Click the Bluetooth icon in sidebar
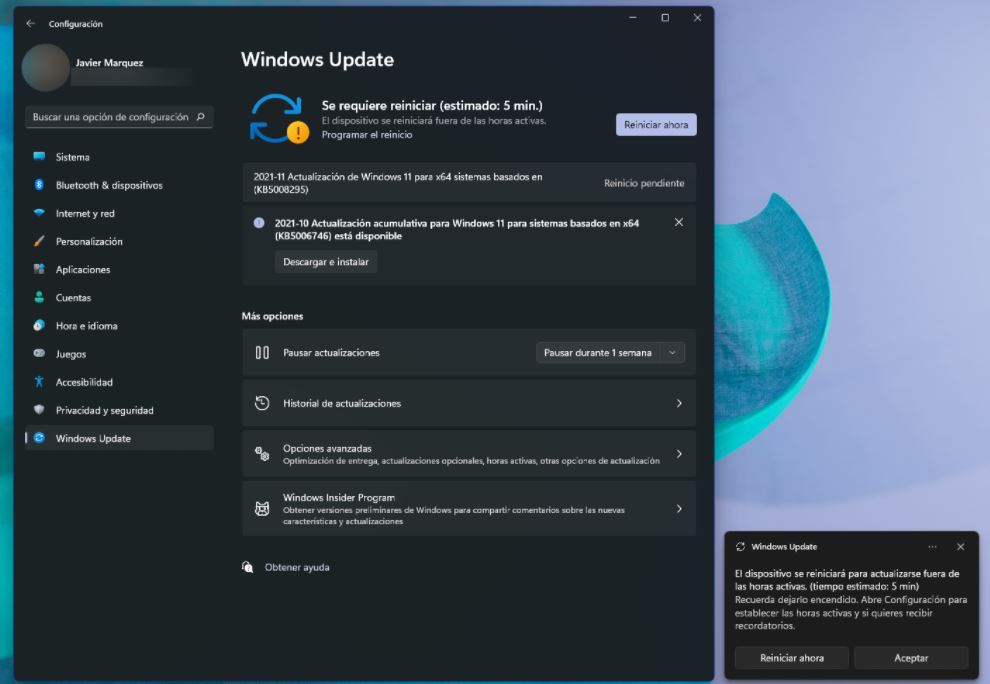The image size is (990, 684). coord(39,185)
